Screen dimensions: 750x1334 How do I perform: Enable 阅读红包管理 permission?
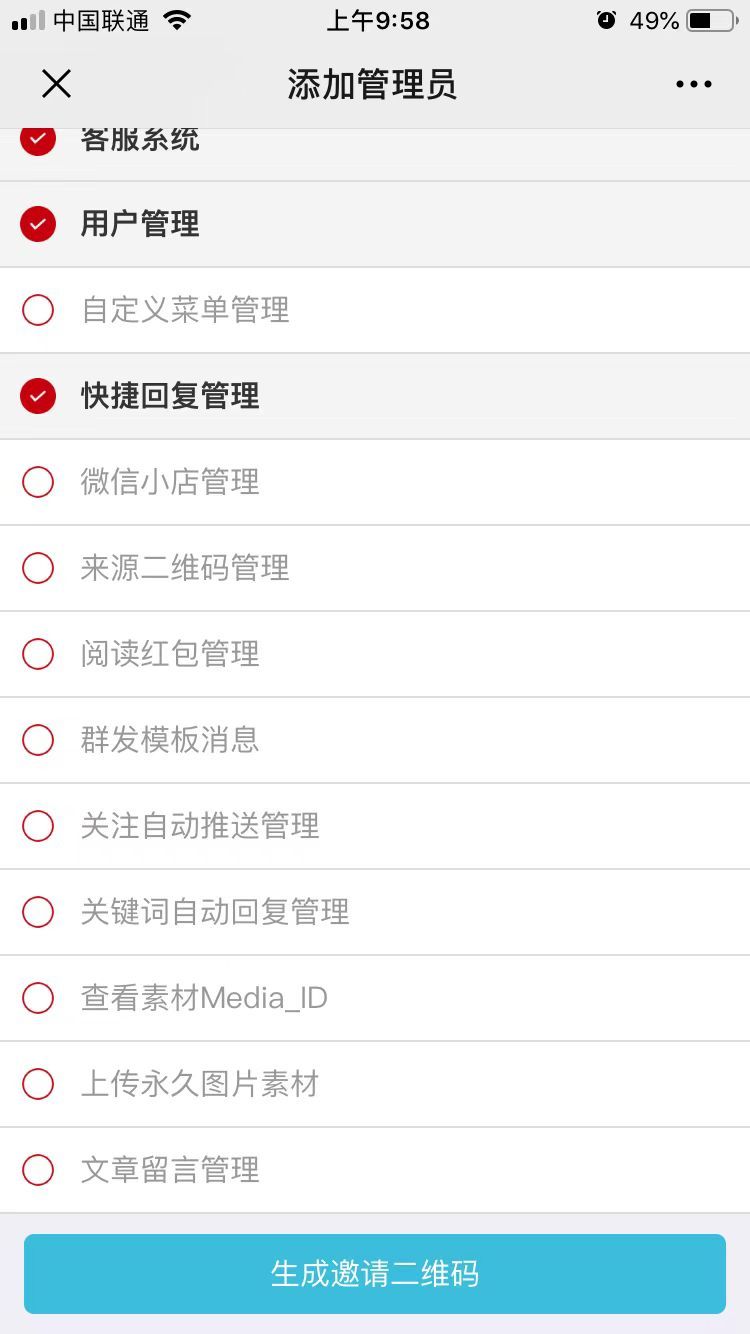(38, 654)
